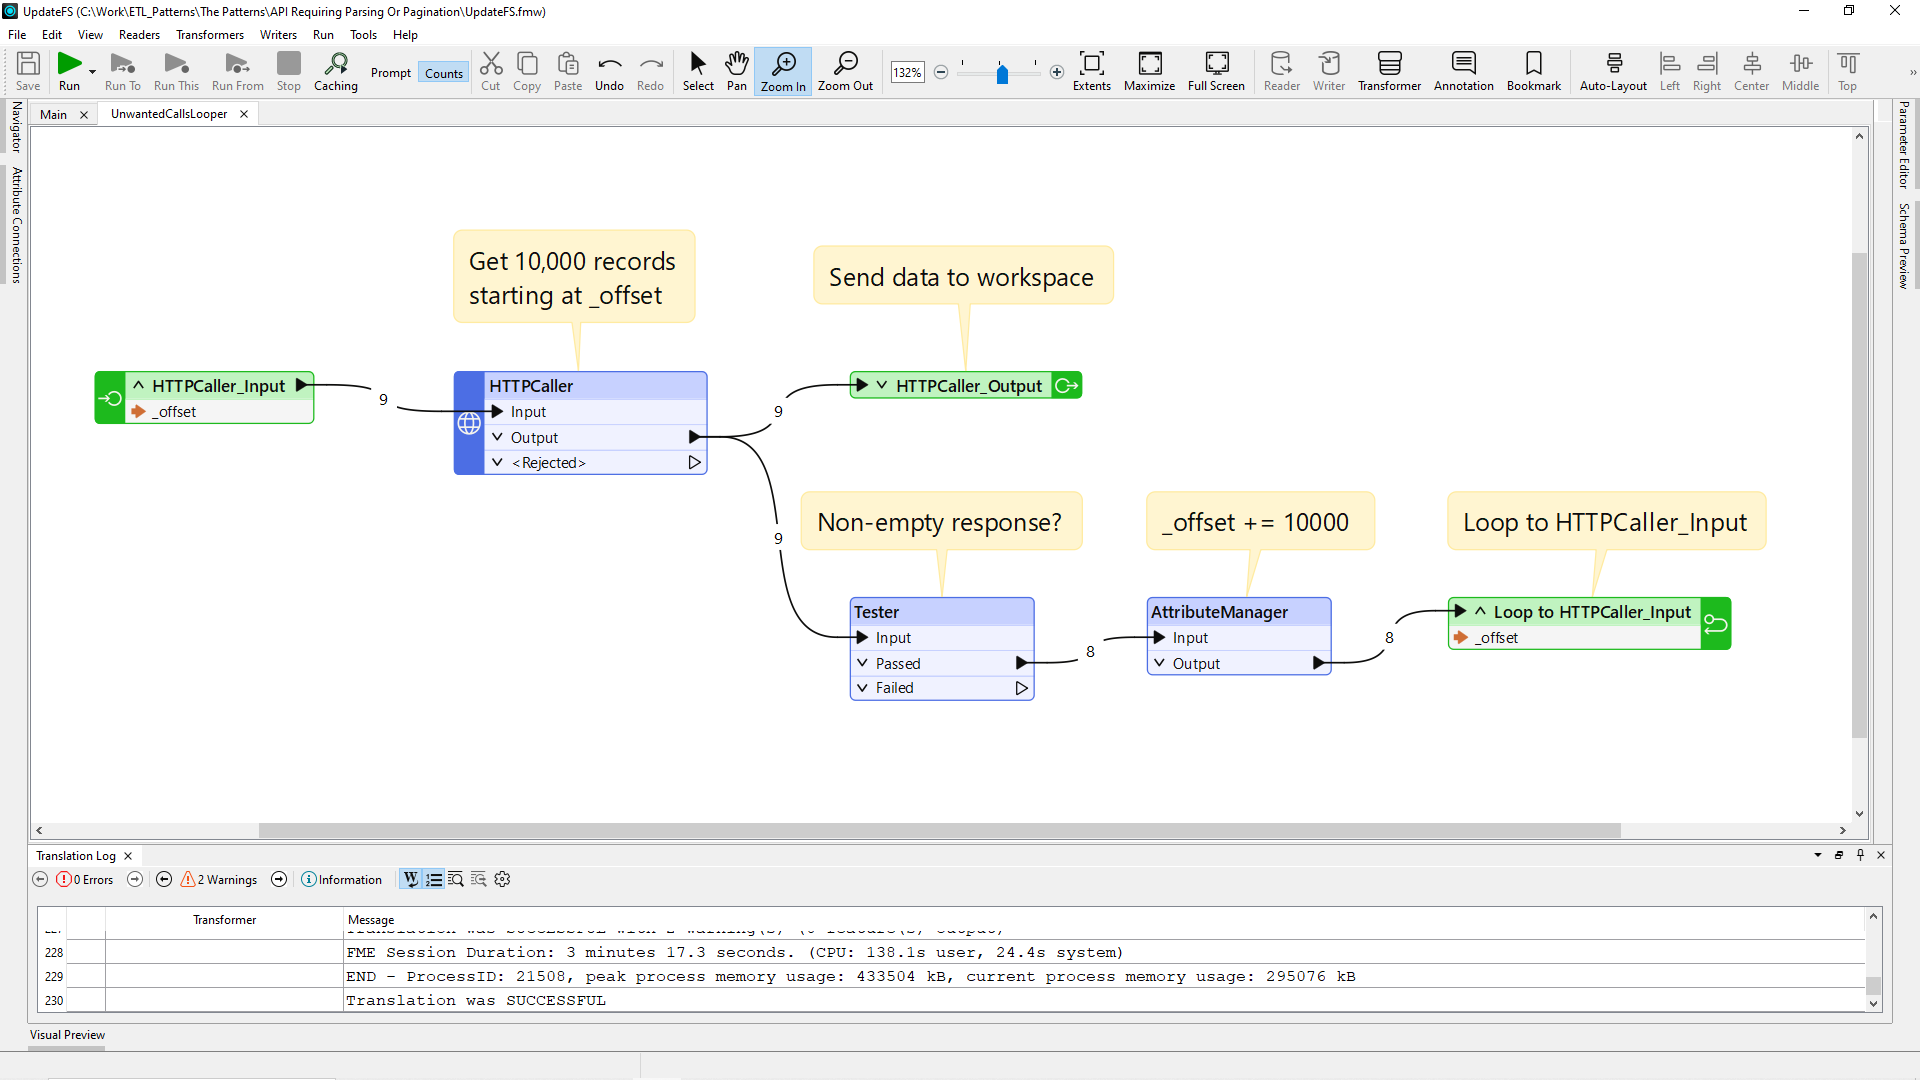Select the Zoom In tool
Screen dimensions: 1920x1080
coord(783,70)
